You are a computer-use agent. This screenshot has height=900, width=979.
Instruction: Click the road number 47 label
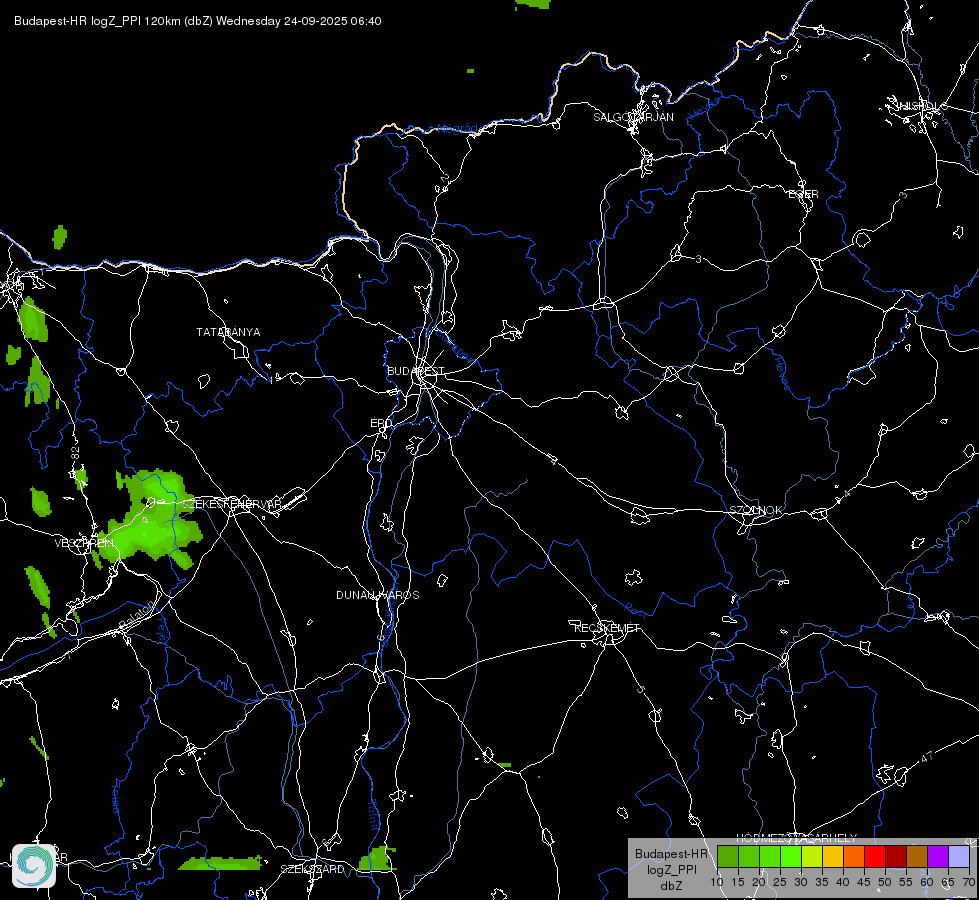click(927, 757)
